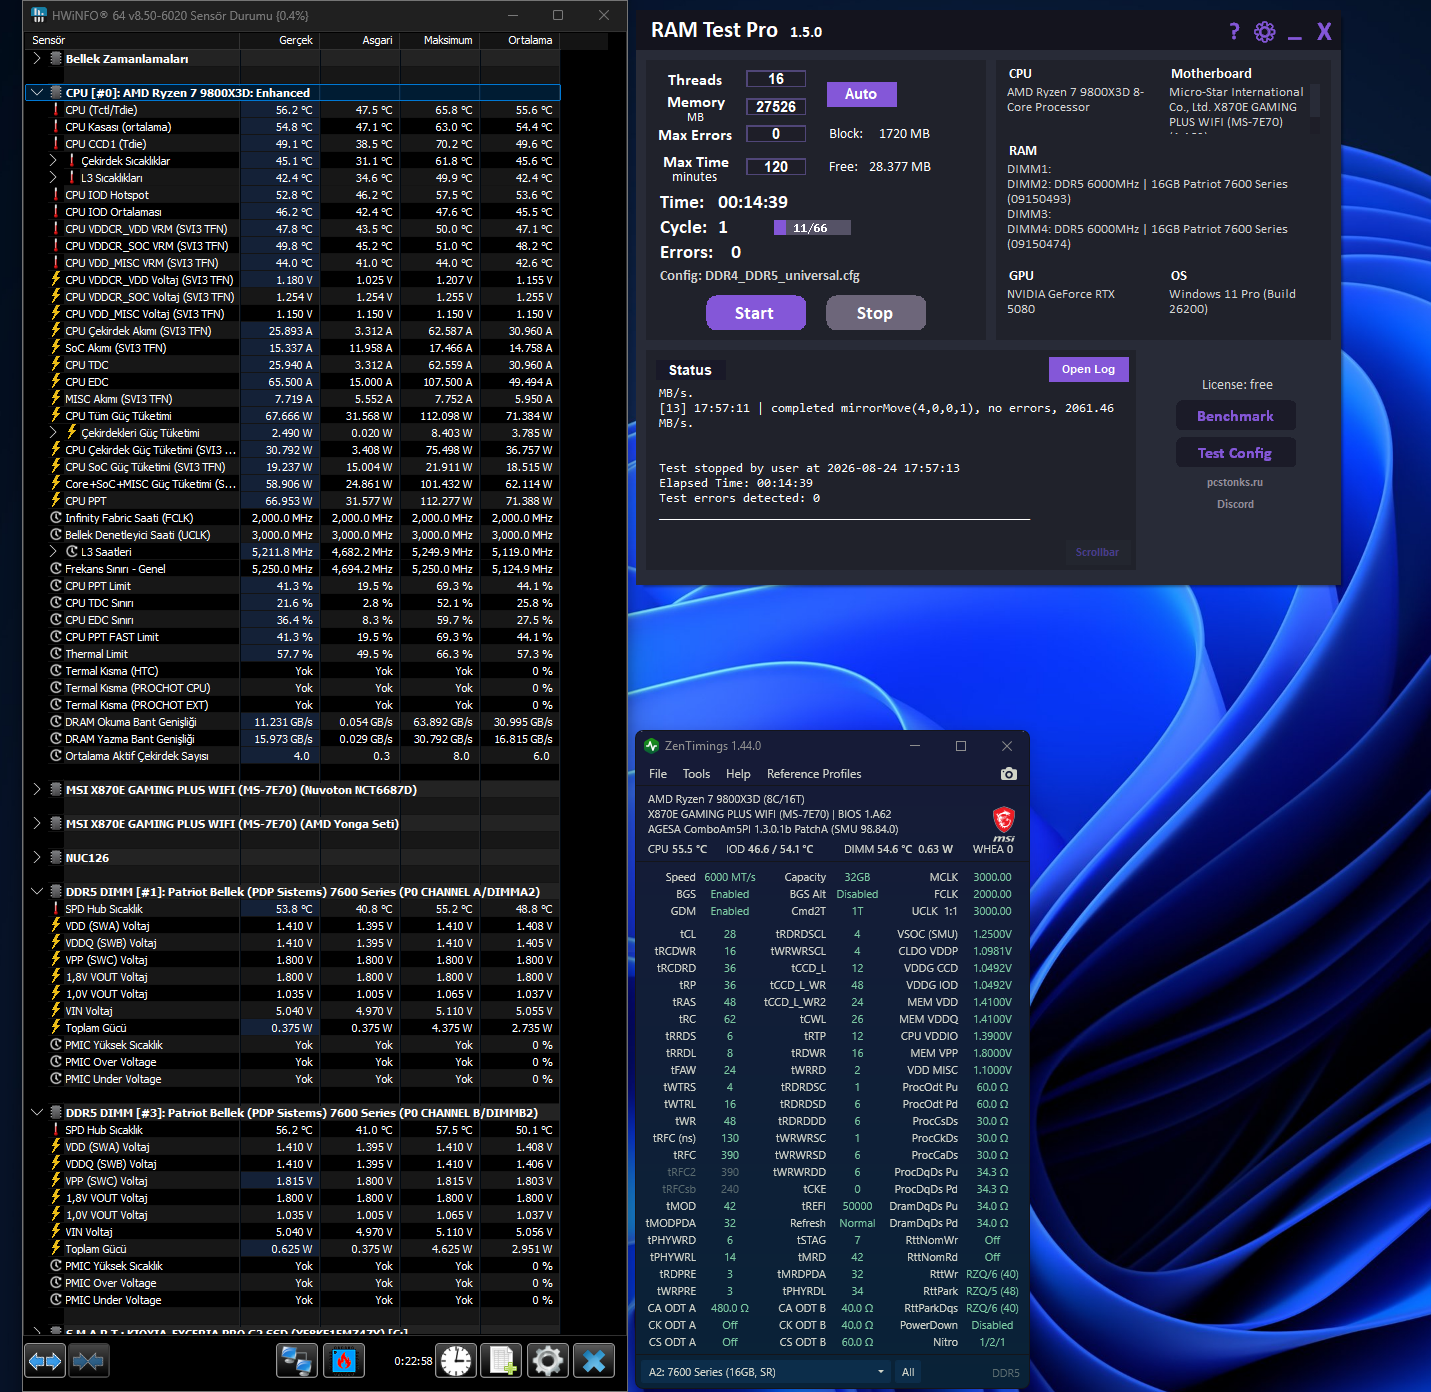Click the collapse-columns arrows icon in HWiNFO toolbar
1431x1392 pixels.
click(x=88, y=1360)
